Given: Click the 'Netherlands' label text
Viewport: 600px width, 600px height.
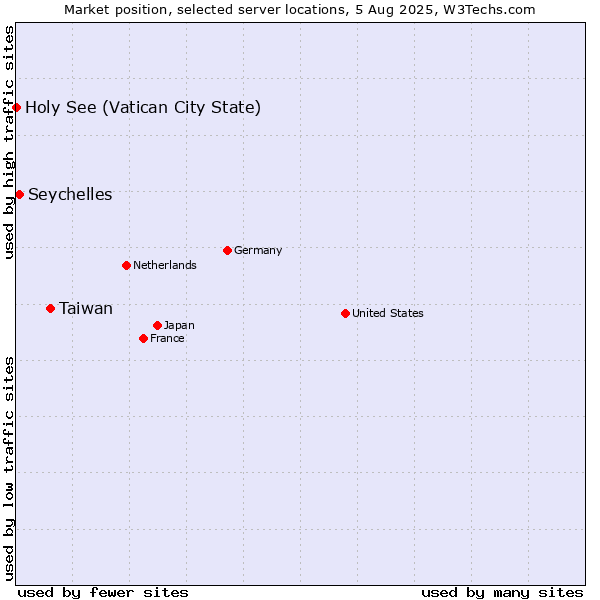Looking at the screenshot, I should 165,265.
